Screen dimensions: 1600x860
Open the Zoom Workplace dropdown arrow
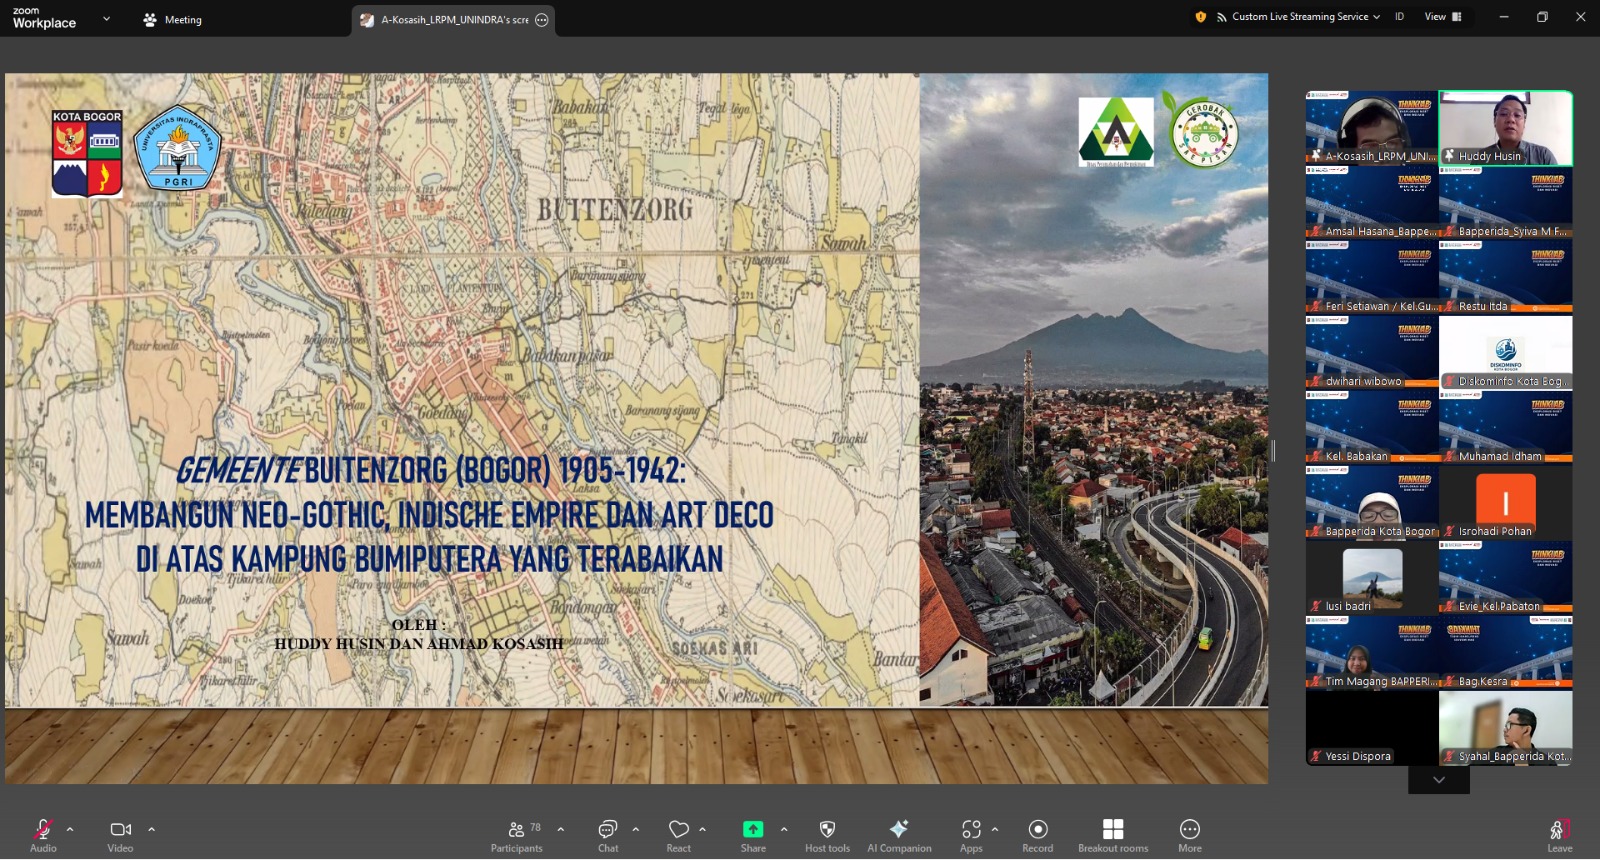[x=106, y=19]
